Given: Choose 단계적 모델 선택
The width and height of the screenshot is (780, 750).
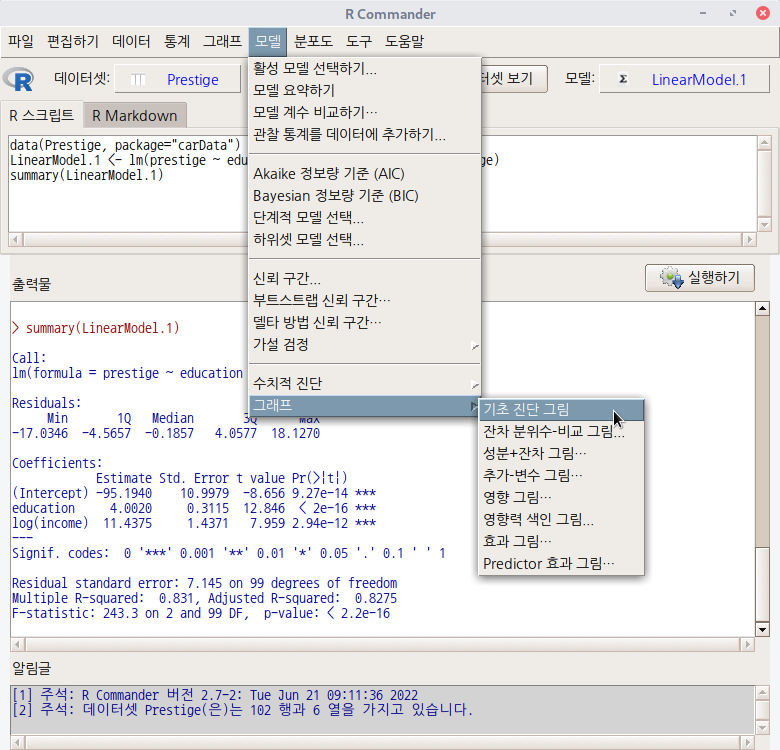Looking at the screenshot, I should coord(365,217).
